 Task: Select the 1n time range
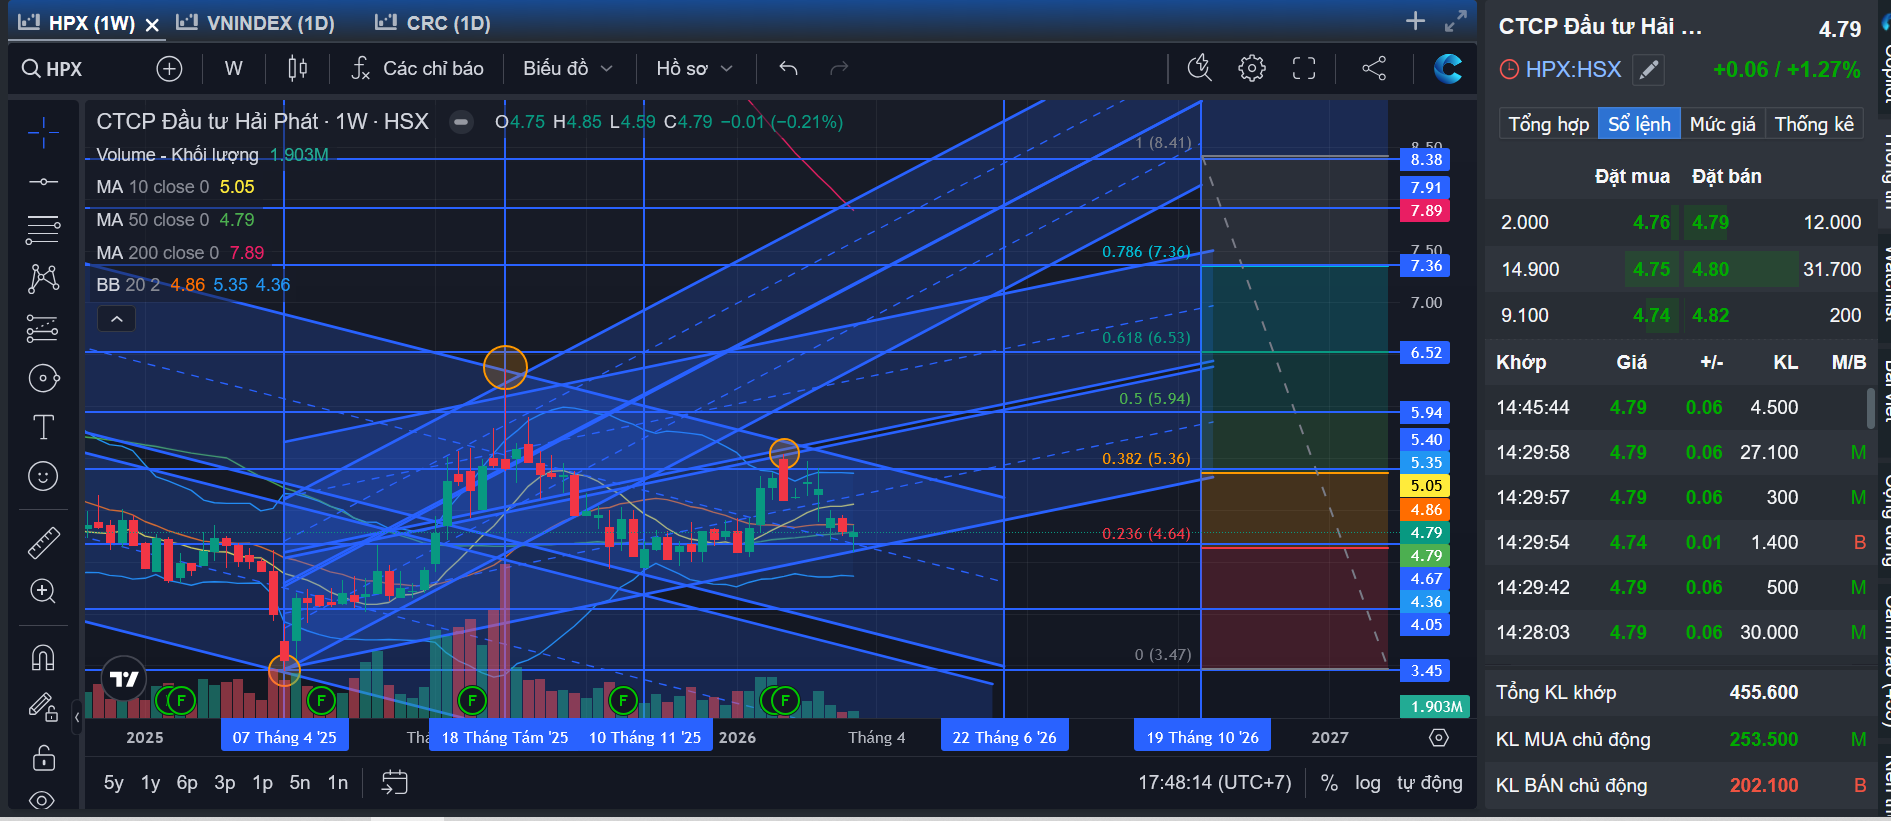[338, 783]
